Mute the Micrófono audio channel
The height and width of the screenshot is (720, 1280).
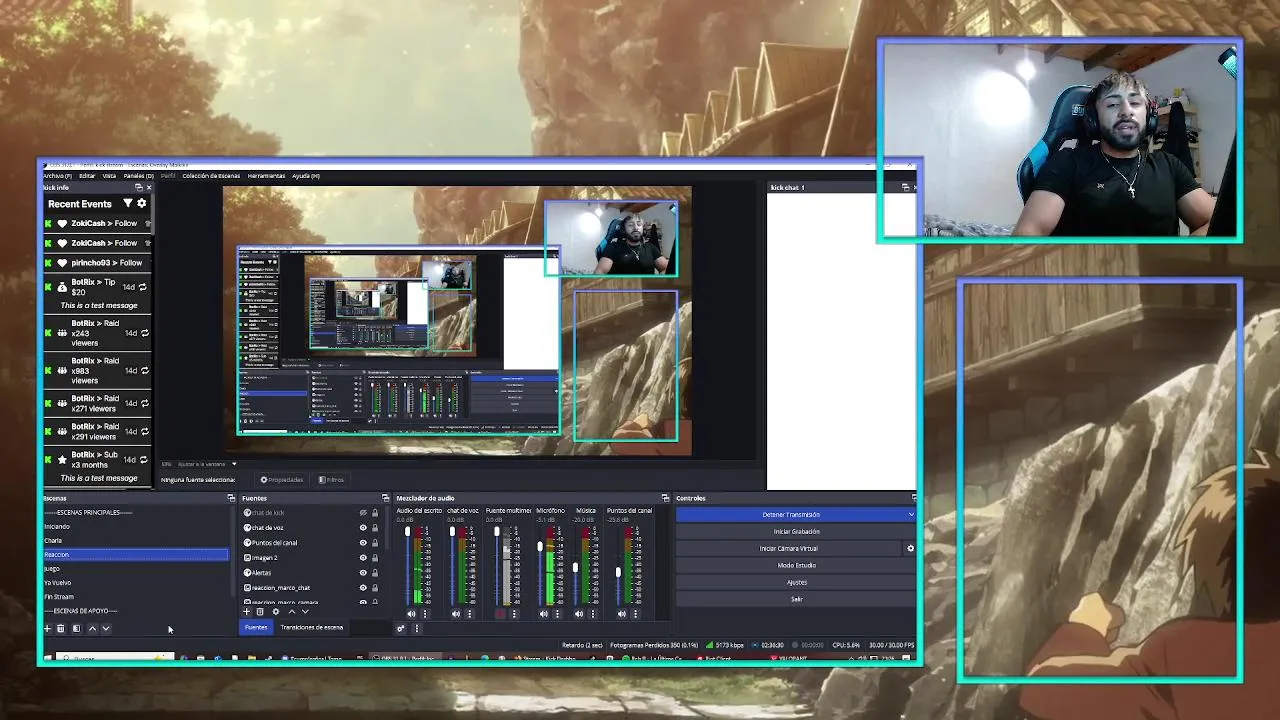pos(543,614)
